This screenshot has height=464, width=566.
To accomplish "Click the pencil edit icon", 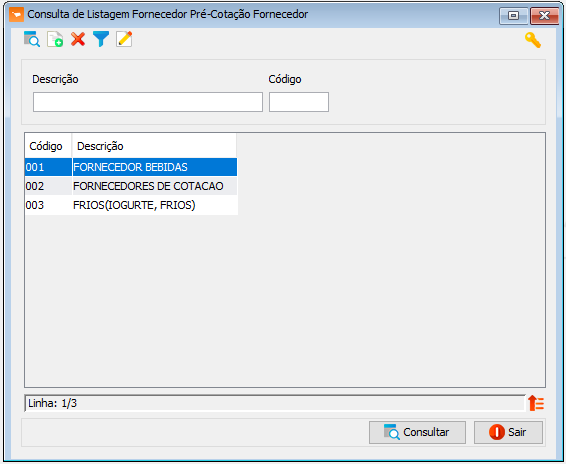I will coord(124,39).
